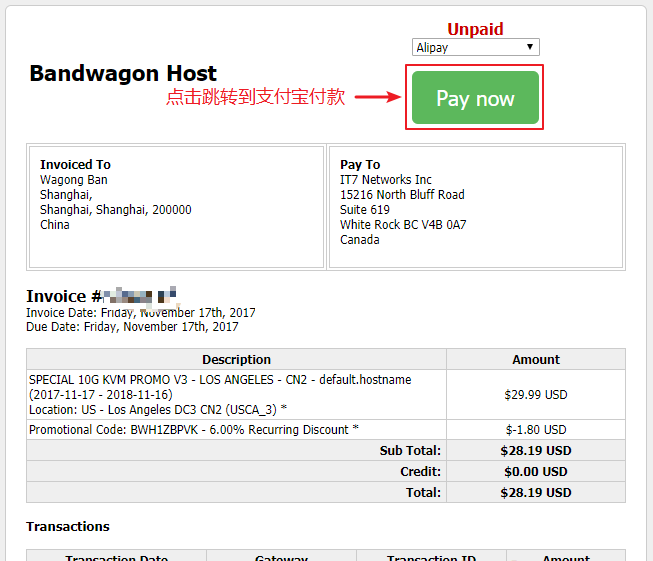Click the blurred invoice number
Screen dimensions: 653x561
pyautogui.click(x=140, y=296)
